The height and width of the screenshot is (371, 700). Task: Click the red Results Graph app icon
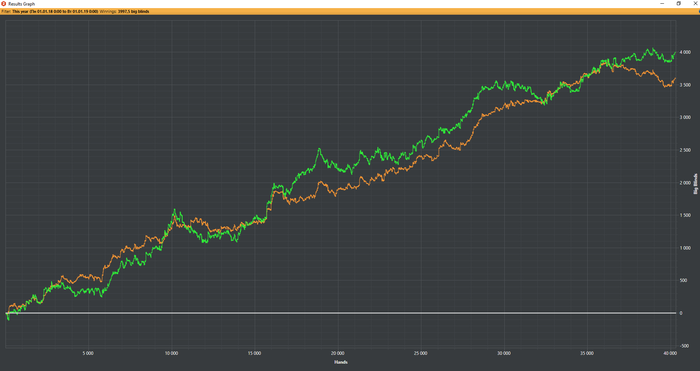[x=4, y=4]
